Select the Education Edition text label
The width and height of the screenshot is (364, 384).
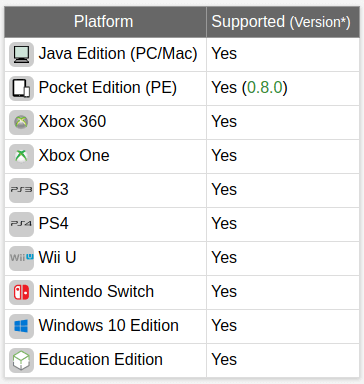pyautogui.click(x=101, y=359)
